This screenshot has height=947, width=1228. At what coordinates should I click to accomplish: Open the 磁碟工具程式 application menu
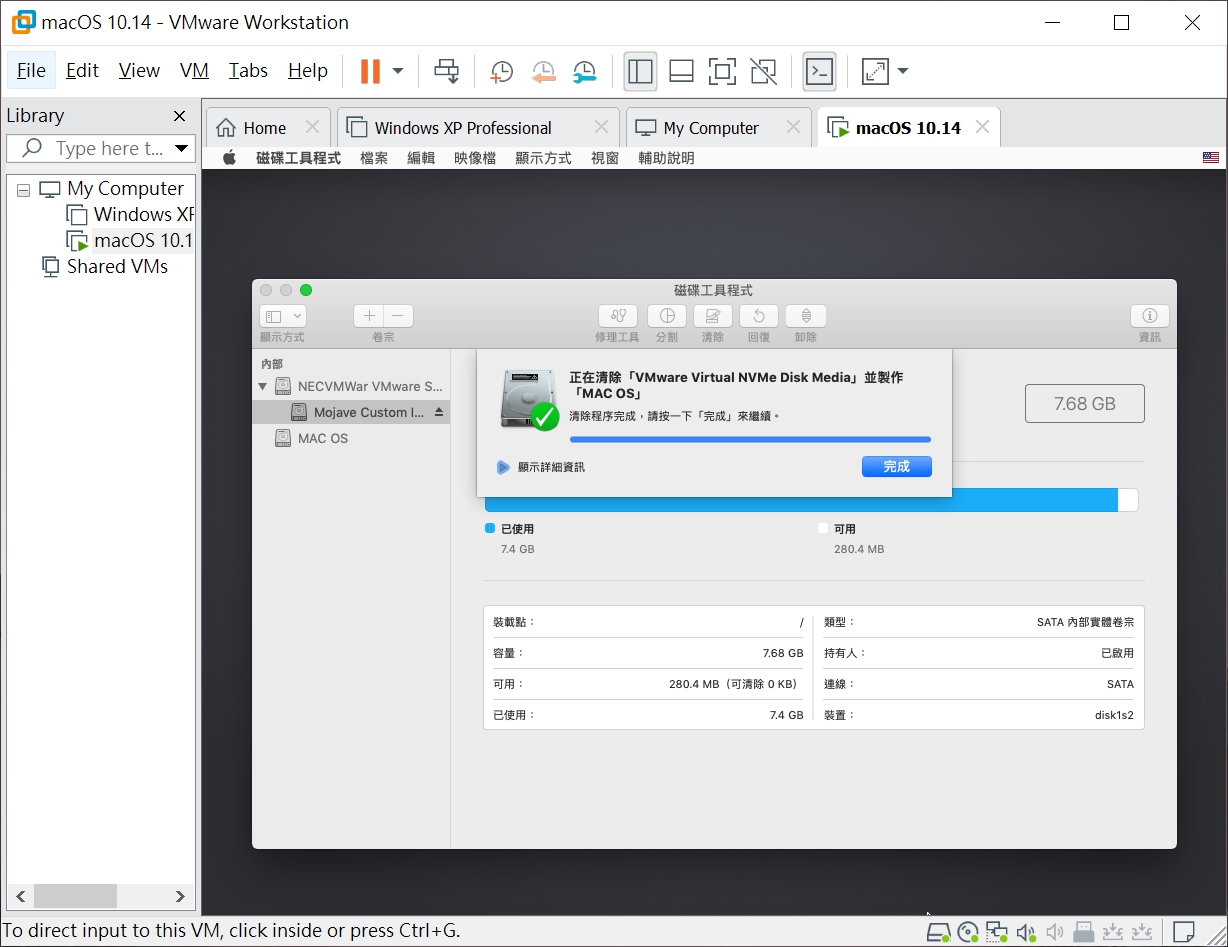coord(298,158)
